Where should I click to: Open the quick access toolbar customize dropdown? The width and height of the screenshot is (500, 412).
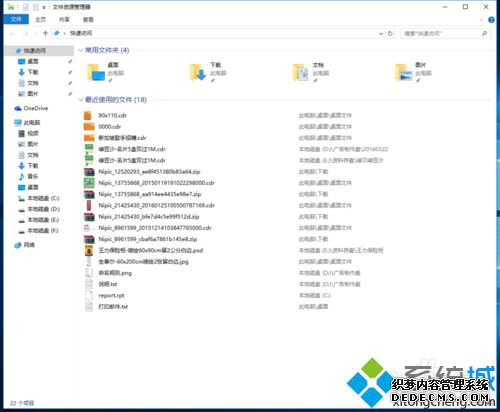pos(44,7)
